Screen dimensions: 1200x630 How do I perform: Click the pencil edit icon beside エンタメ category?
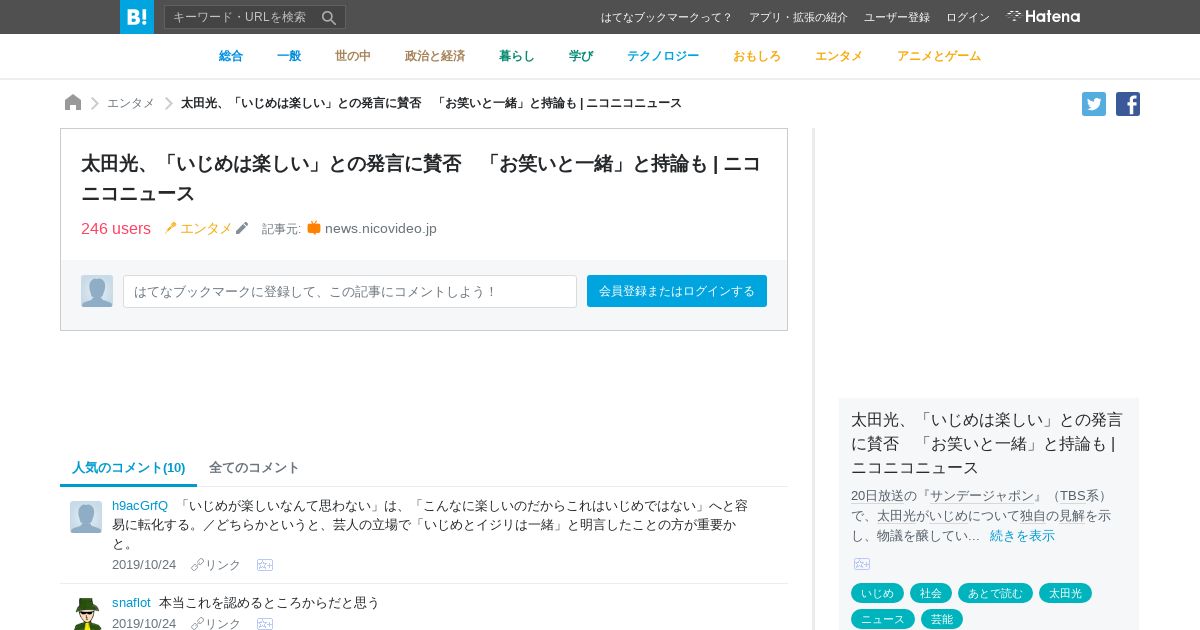[x=242, y=228]
